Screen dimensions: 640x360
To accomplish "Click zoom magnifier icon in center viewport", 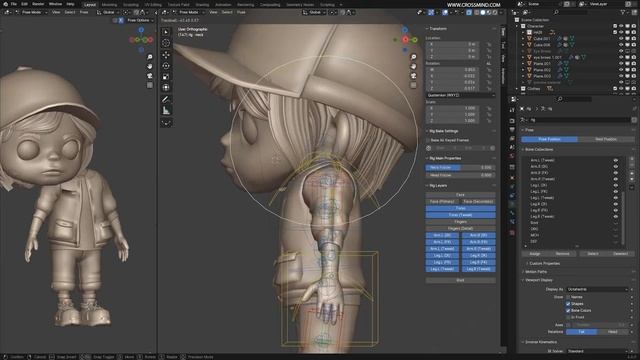I will point(413,57).
